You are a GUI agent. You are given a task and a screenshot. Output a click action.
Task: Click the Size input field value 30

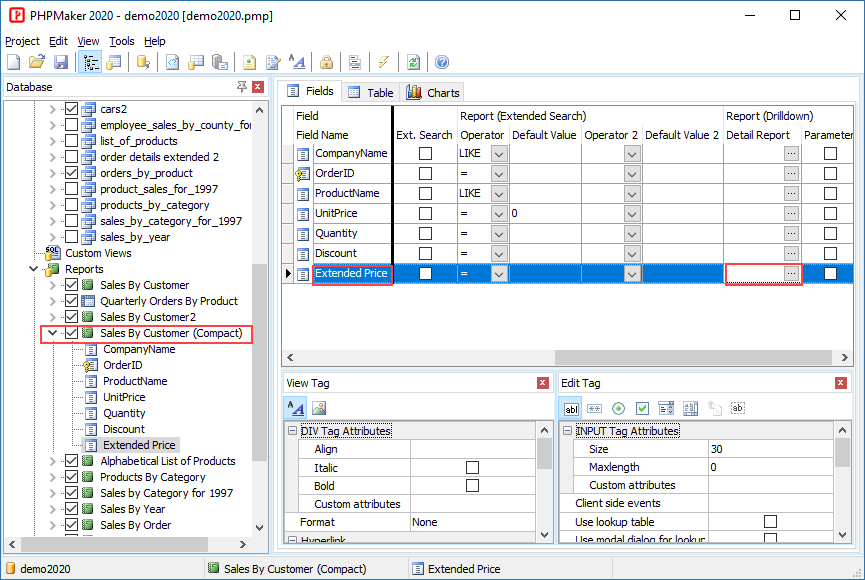tap(770, 449)
